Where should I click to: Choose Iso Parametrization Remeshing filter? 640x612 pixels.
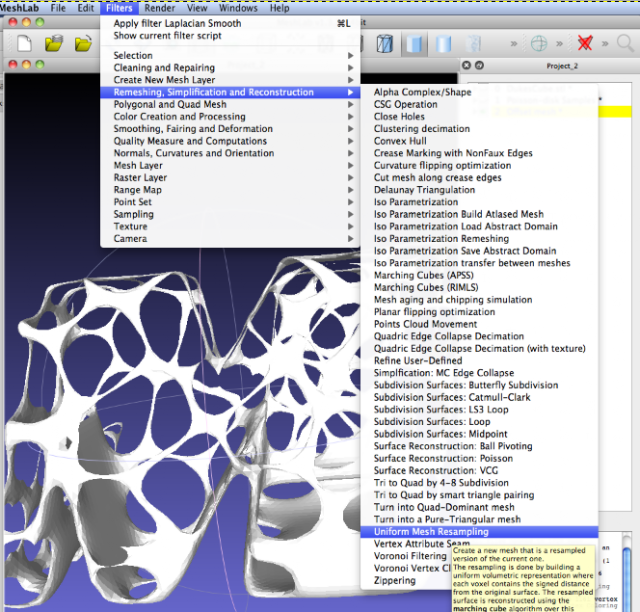[480, 238]
